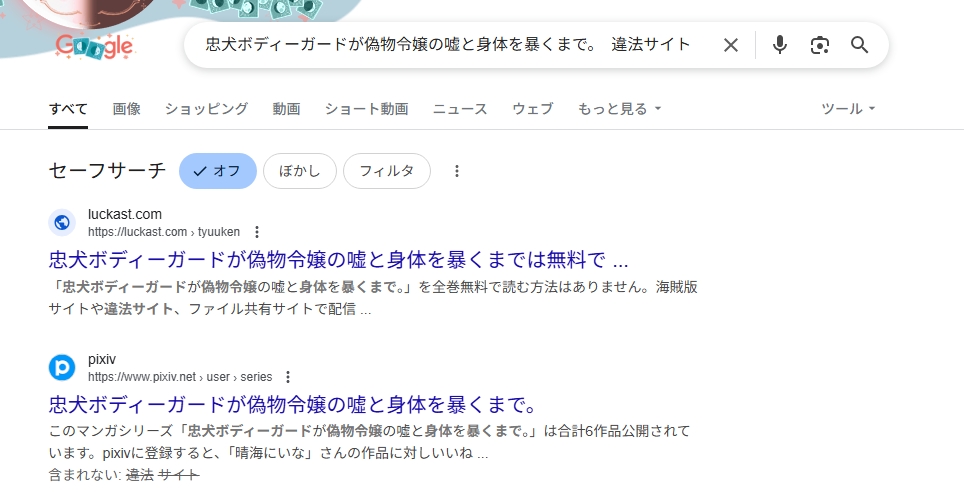Click the struck-through サイト missing term
This screenshot has height=503, width=964.
(x=178, y=475)
